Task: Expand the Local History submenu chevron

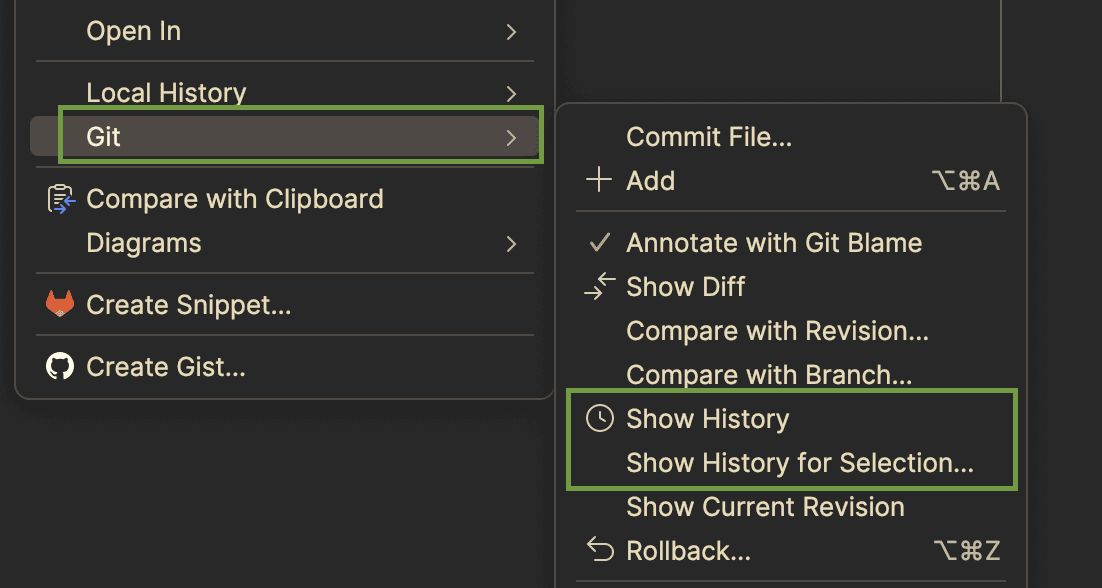Action: coord(512,93)
